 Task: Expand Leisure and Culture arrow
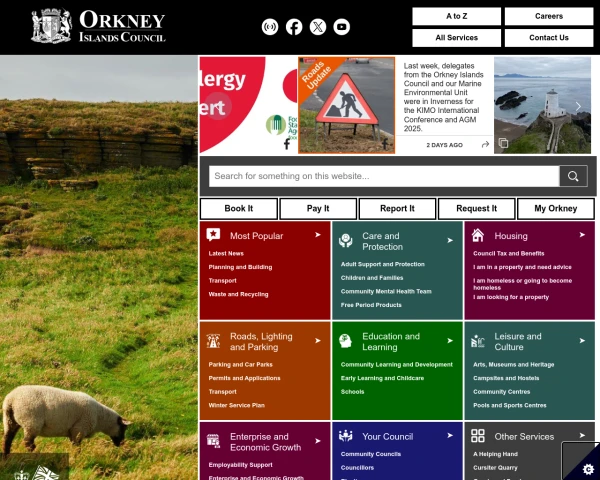582,341
